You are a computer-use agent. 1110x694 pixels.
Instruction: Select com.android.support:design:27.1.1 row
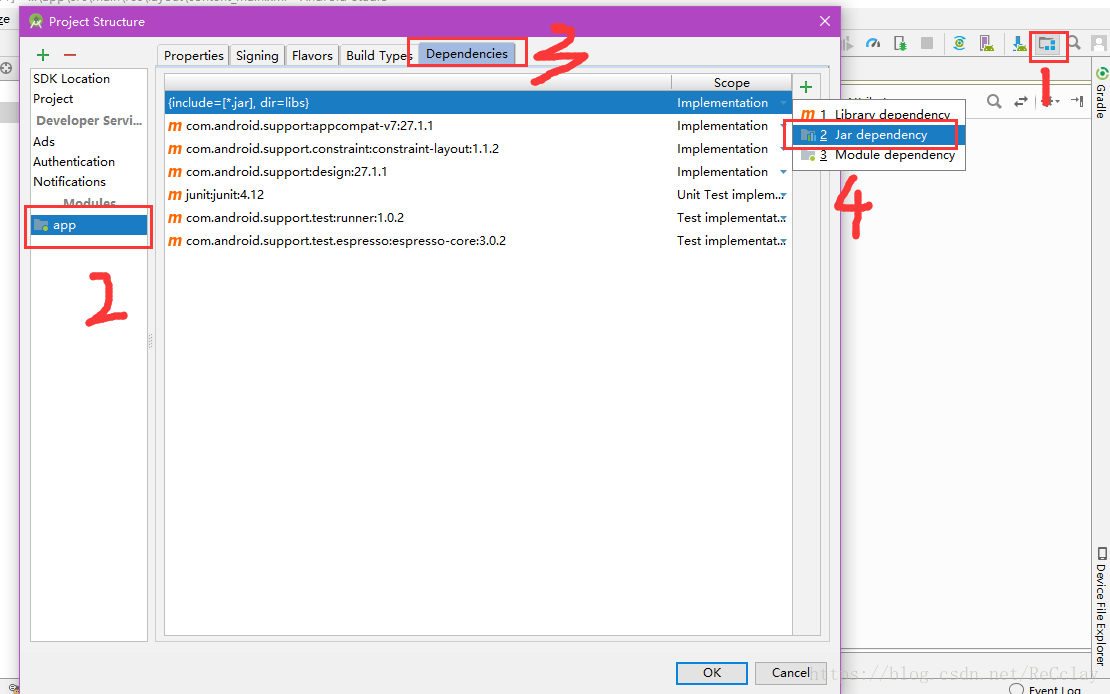tap(478, 171)
